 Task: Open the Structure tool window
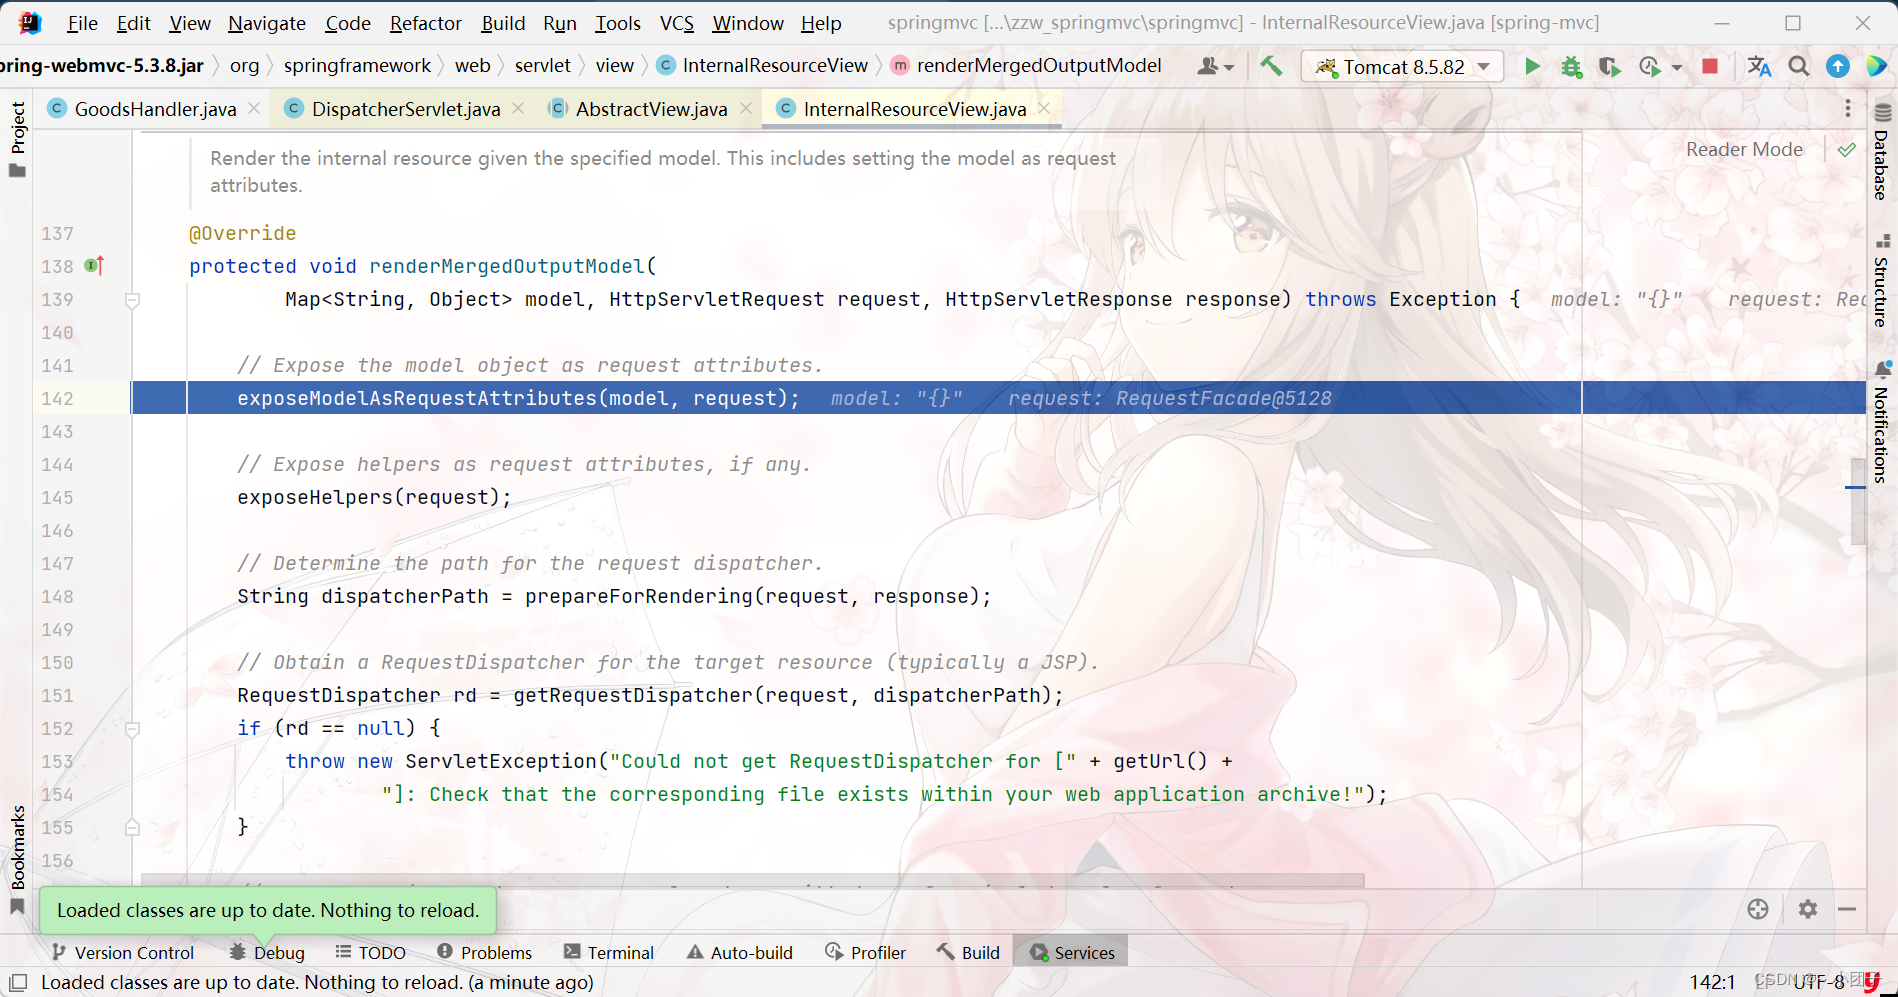click(x=1882, y=281)
